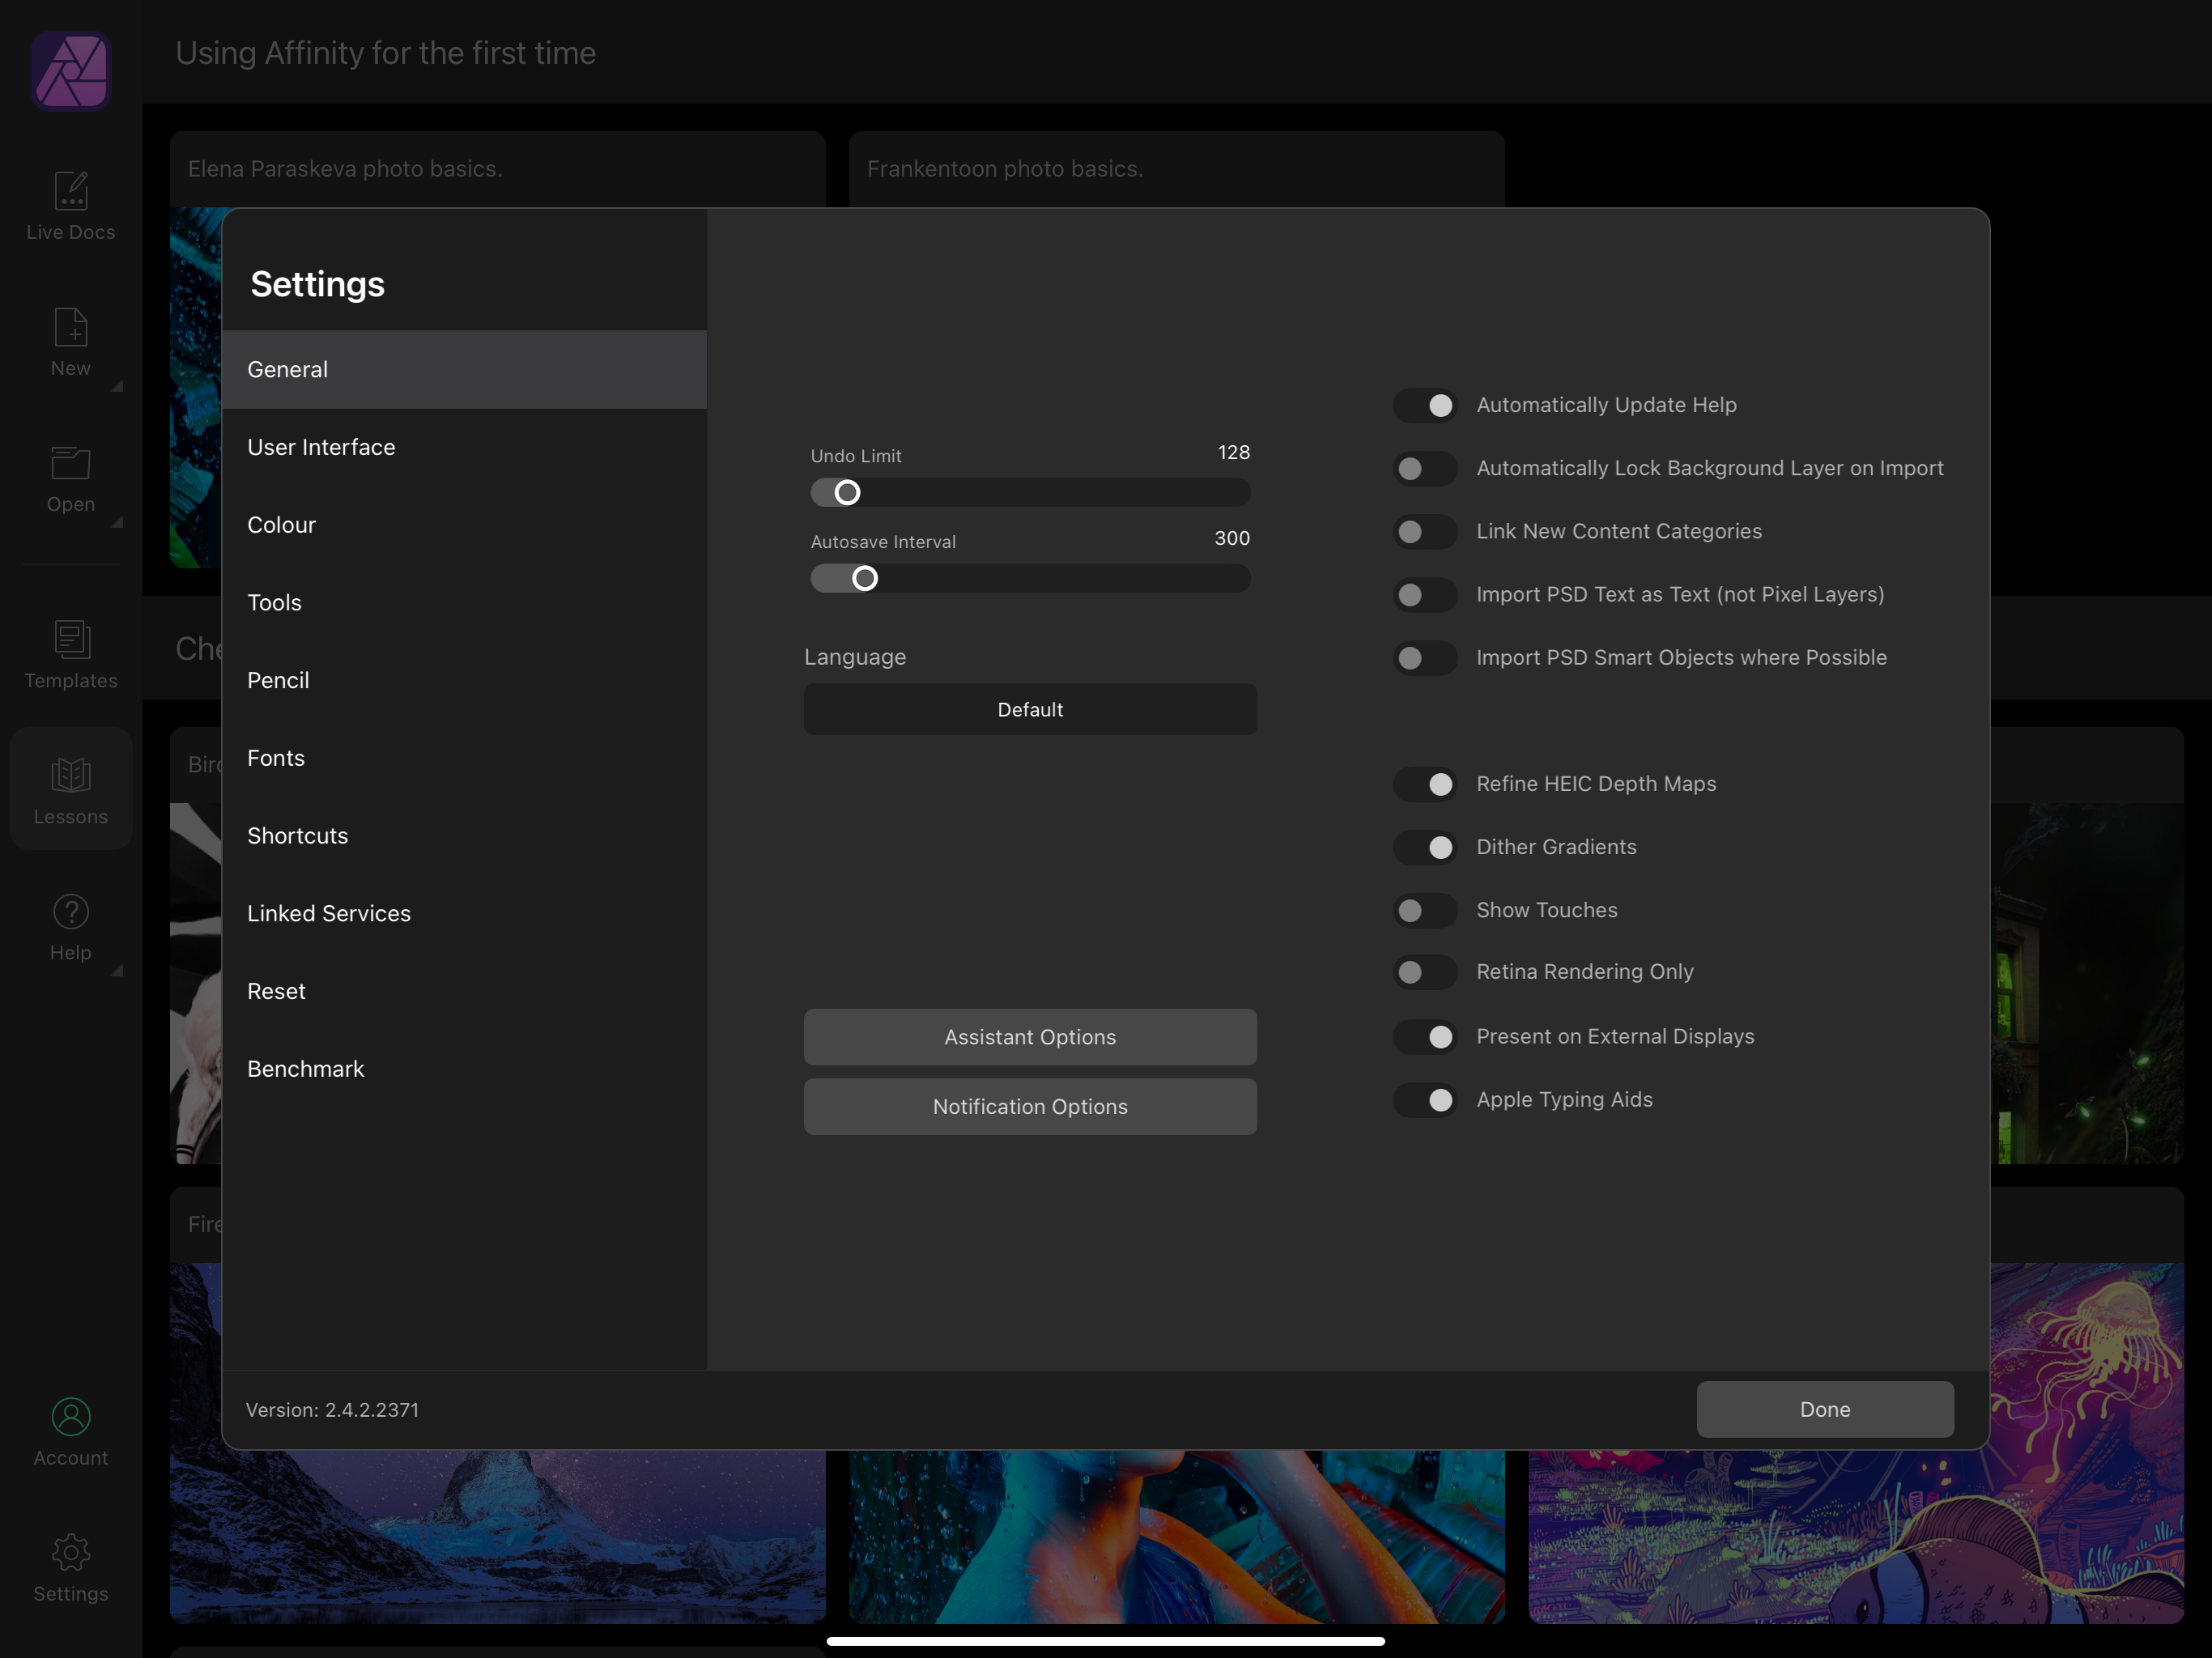2212x1658 pixels.
Task: Create a New document from sidebar
Action: coord(70,342)
